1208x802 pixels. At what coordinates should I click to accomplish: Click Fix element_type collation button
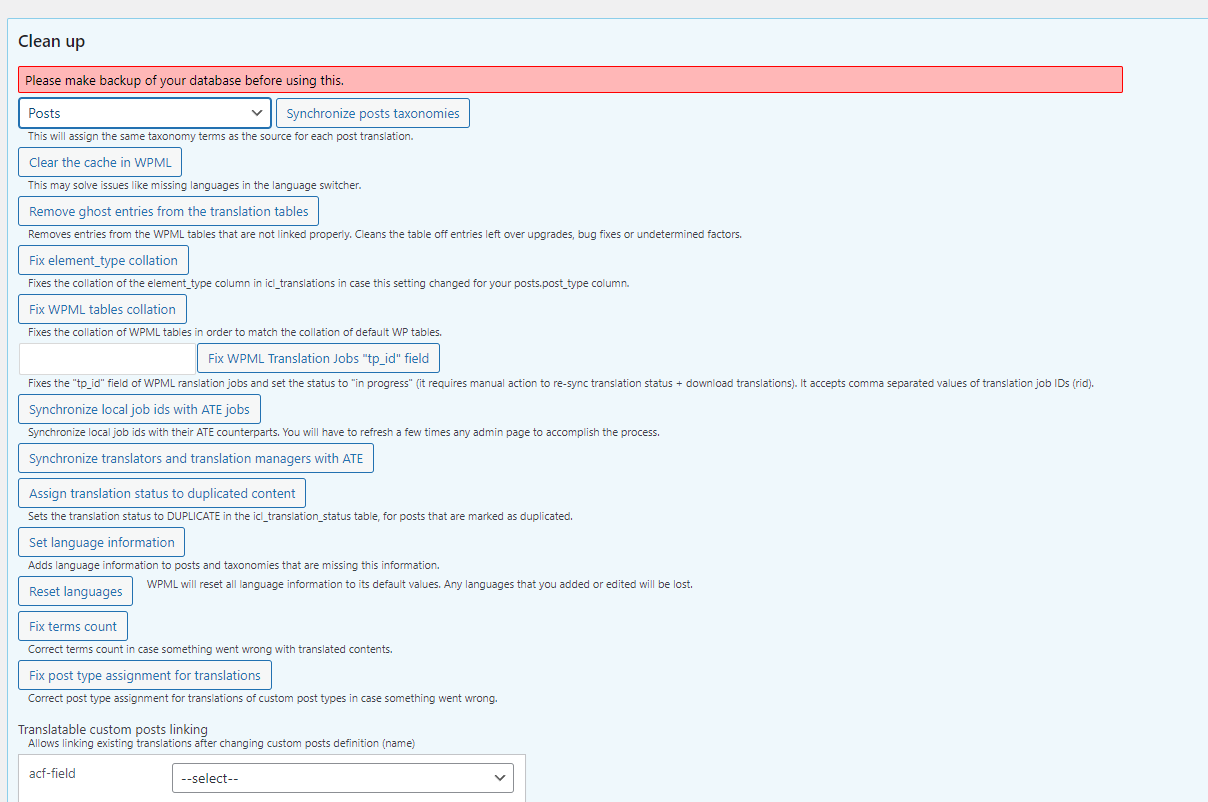click(x=103, y=260)
